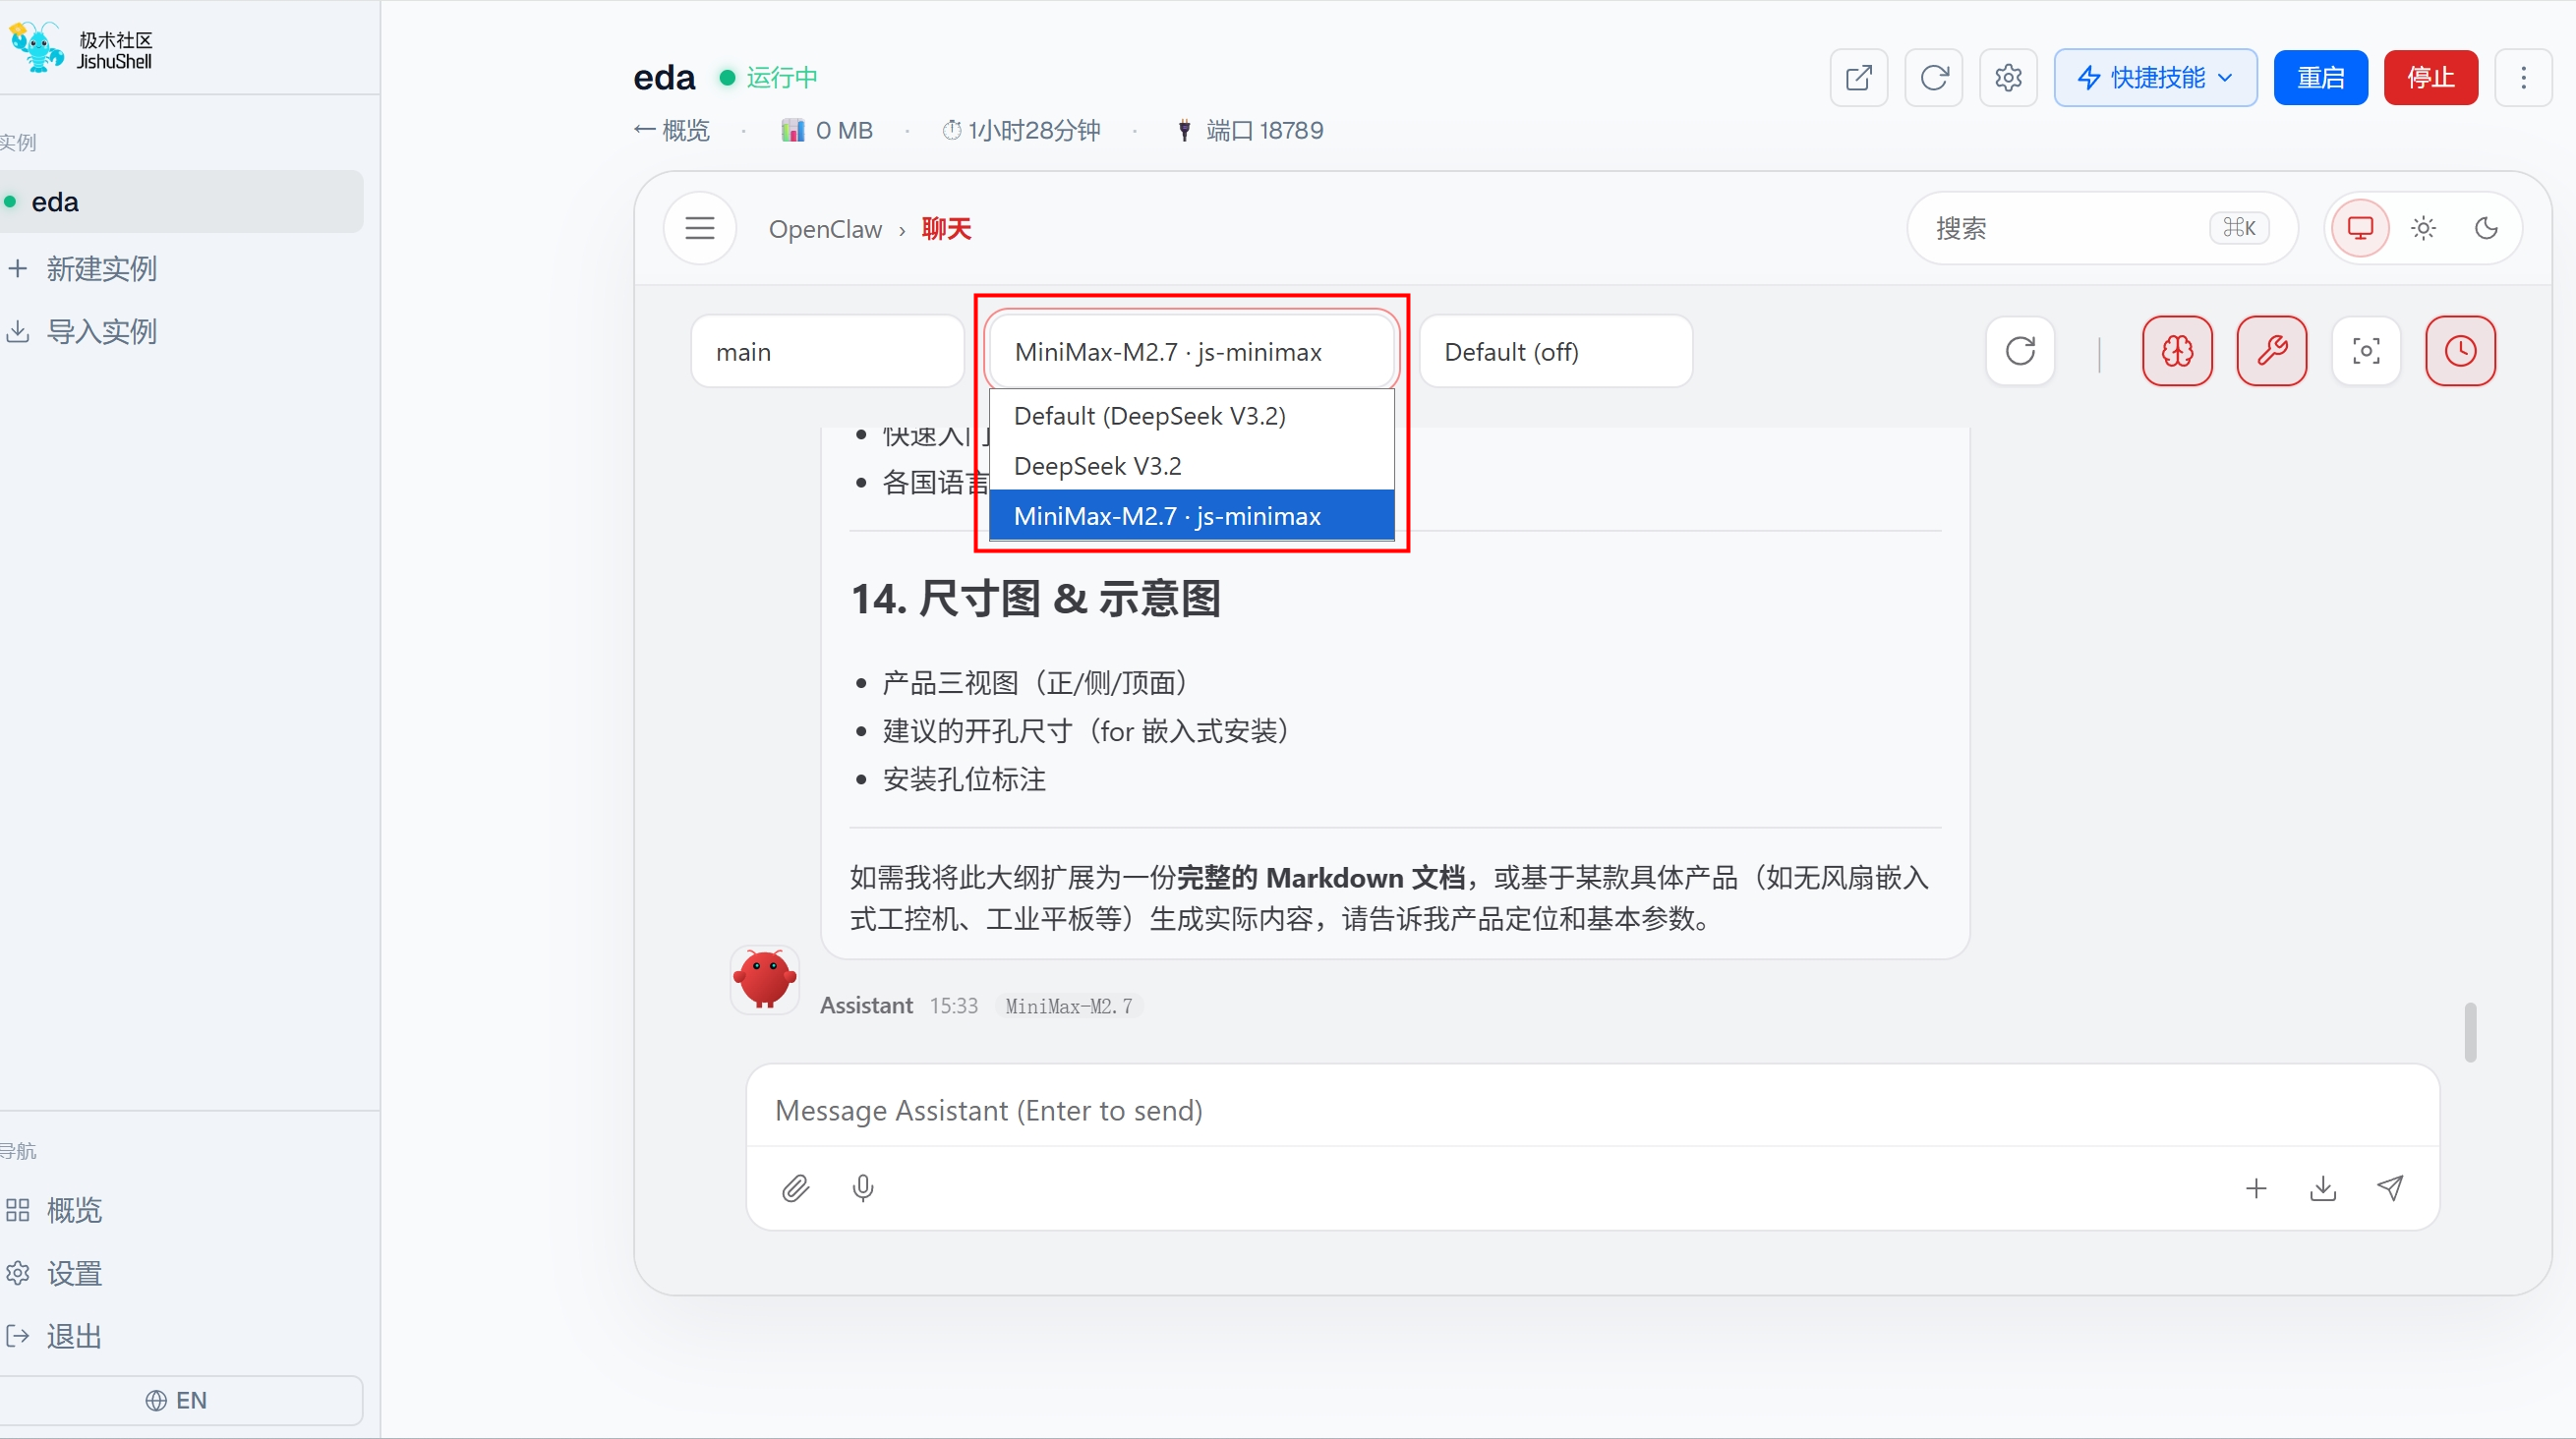
Task: Click the MiniMax-M2.7 message model tag
Action: click(x=1069, y=1006)
